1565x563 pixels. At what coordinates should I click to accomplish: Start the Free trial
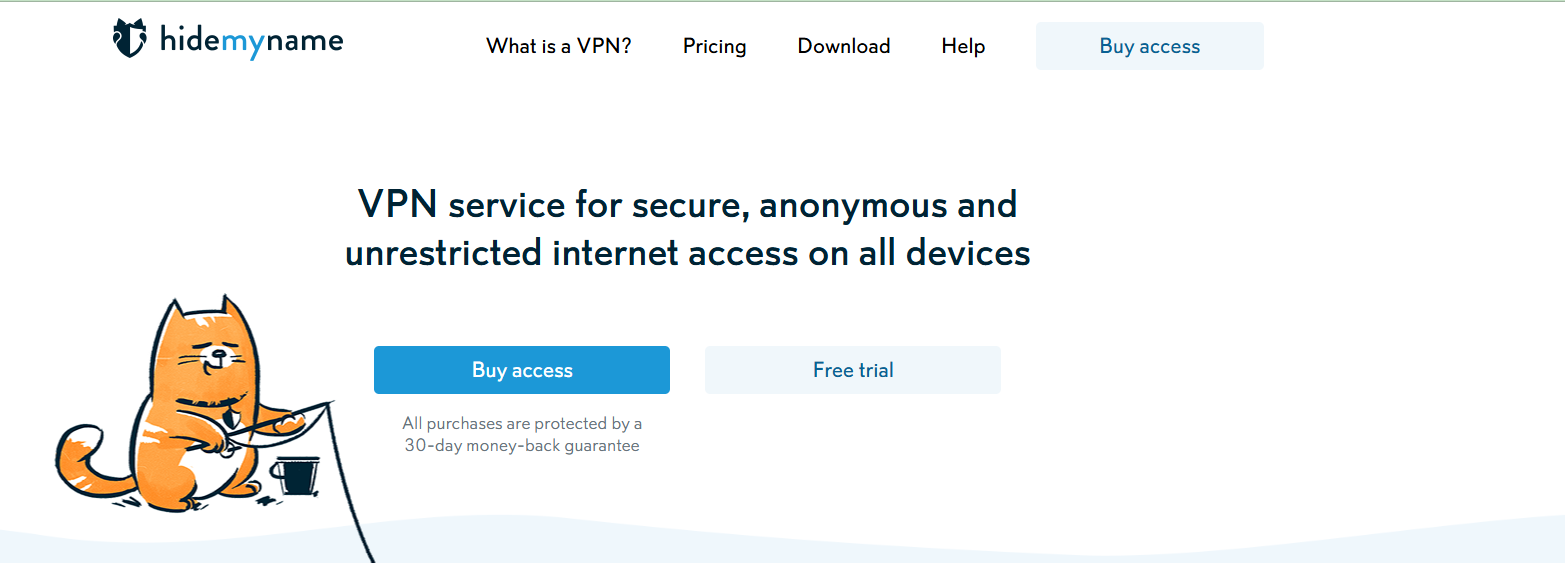coord(853,370)
